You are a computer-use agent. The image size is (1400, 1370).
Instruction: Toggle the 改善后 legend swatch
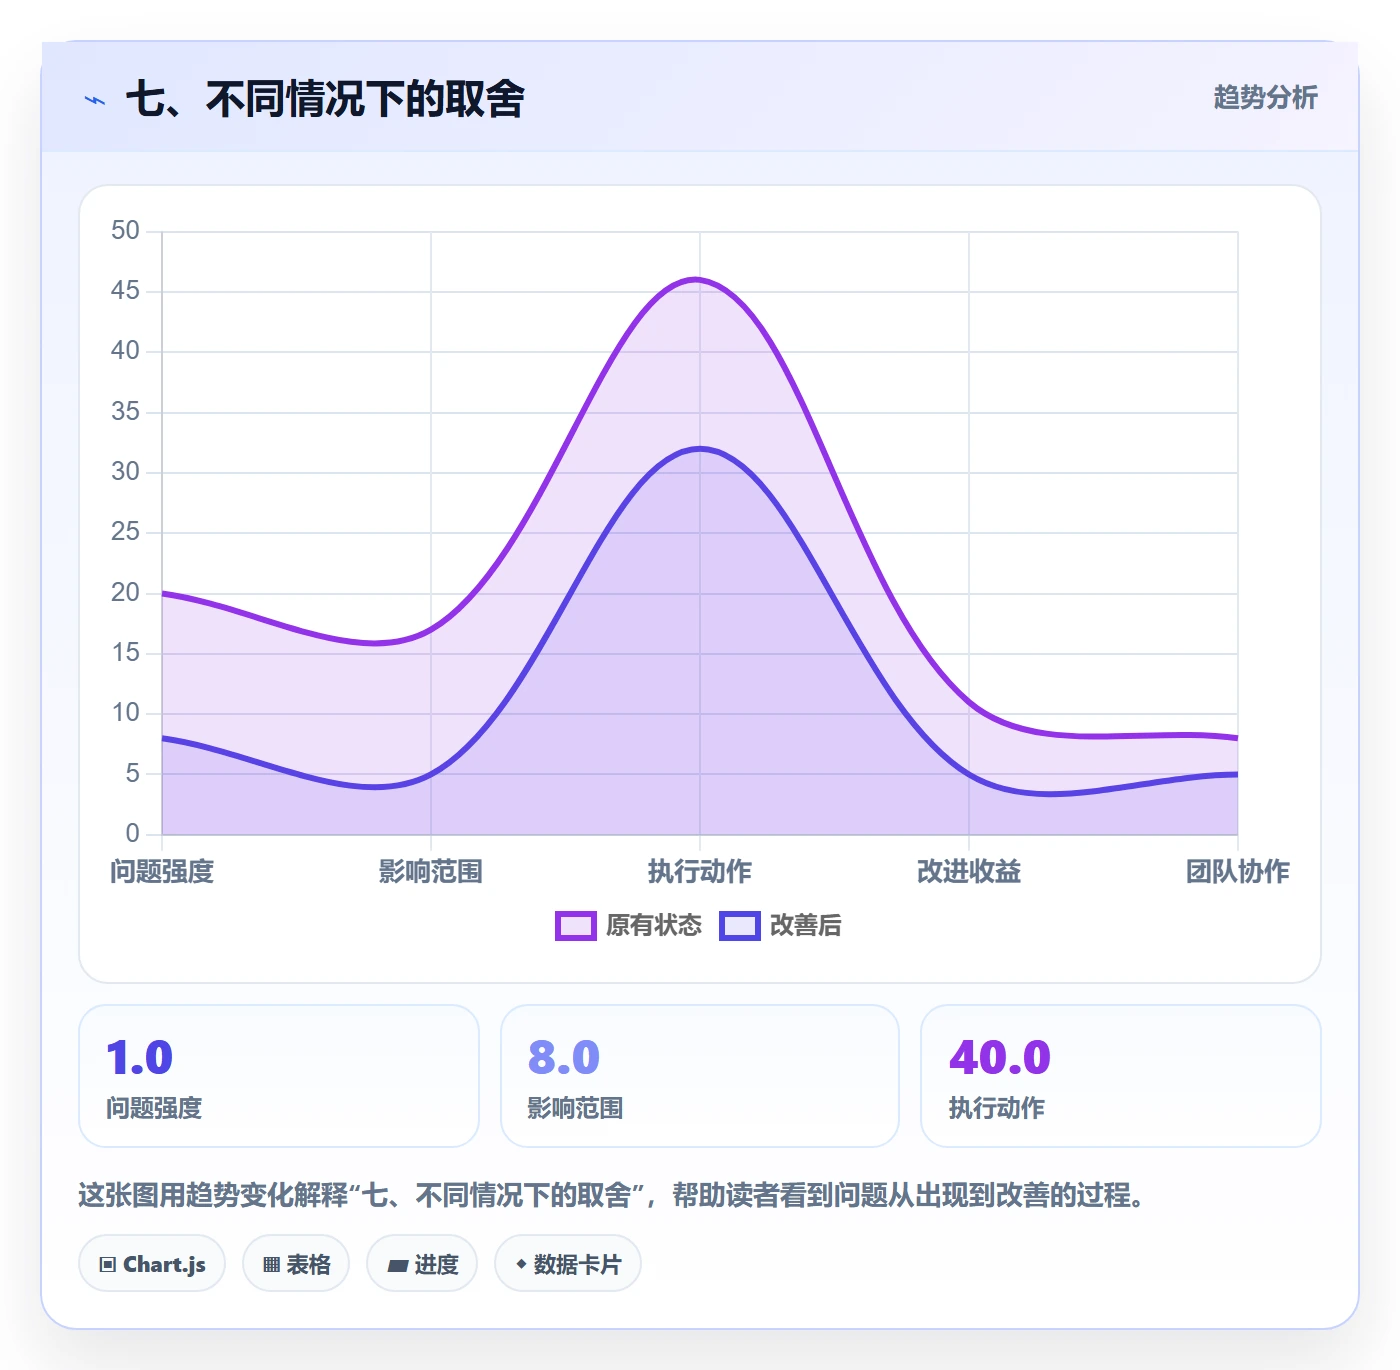click(x=739, y=926)
